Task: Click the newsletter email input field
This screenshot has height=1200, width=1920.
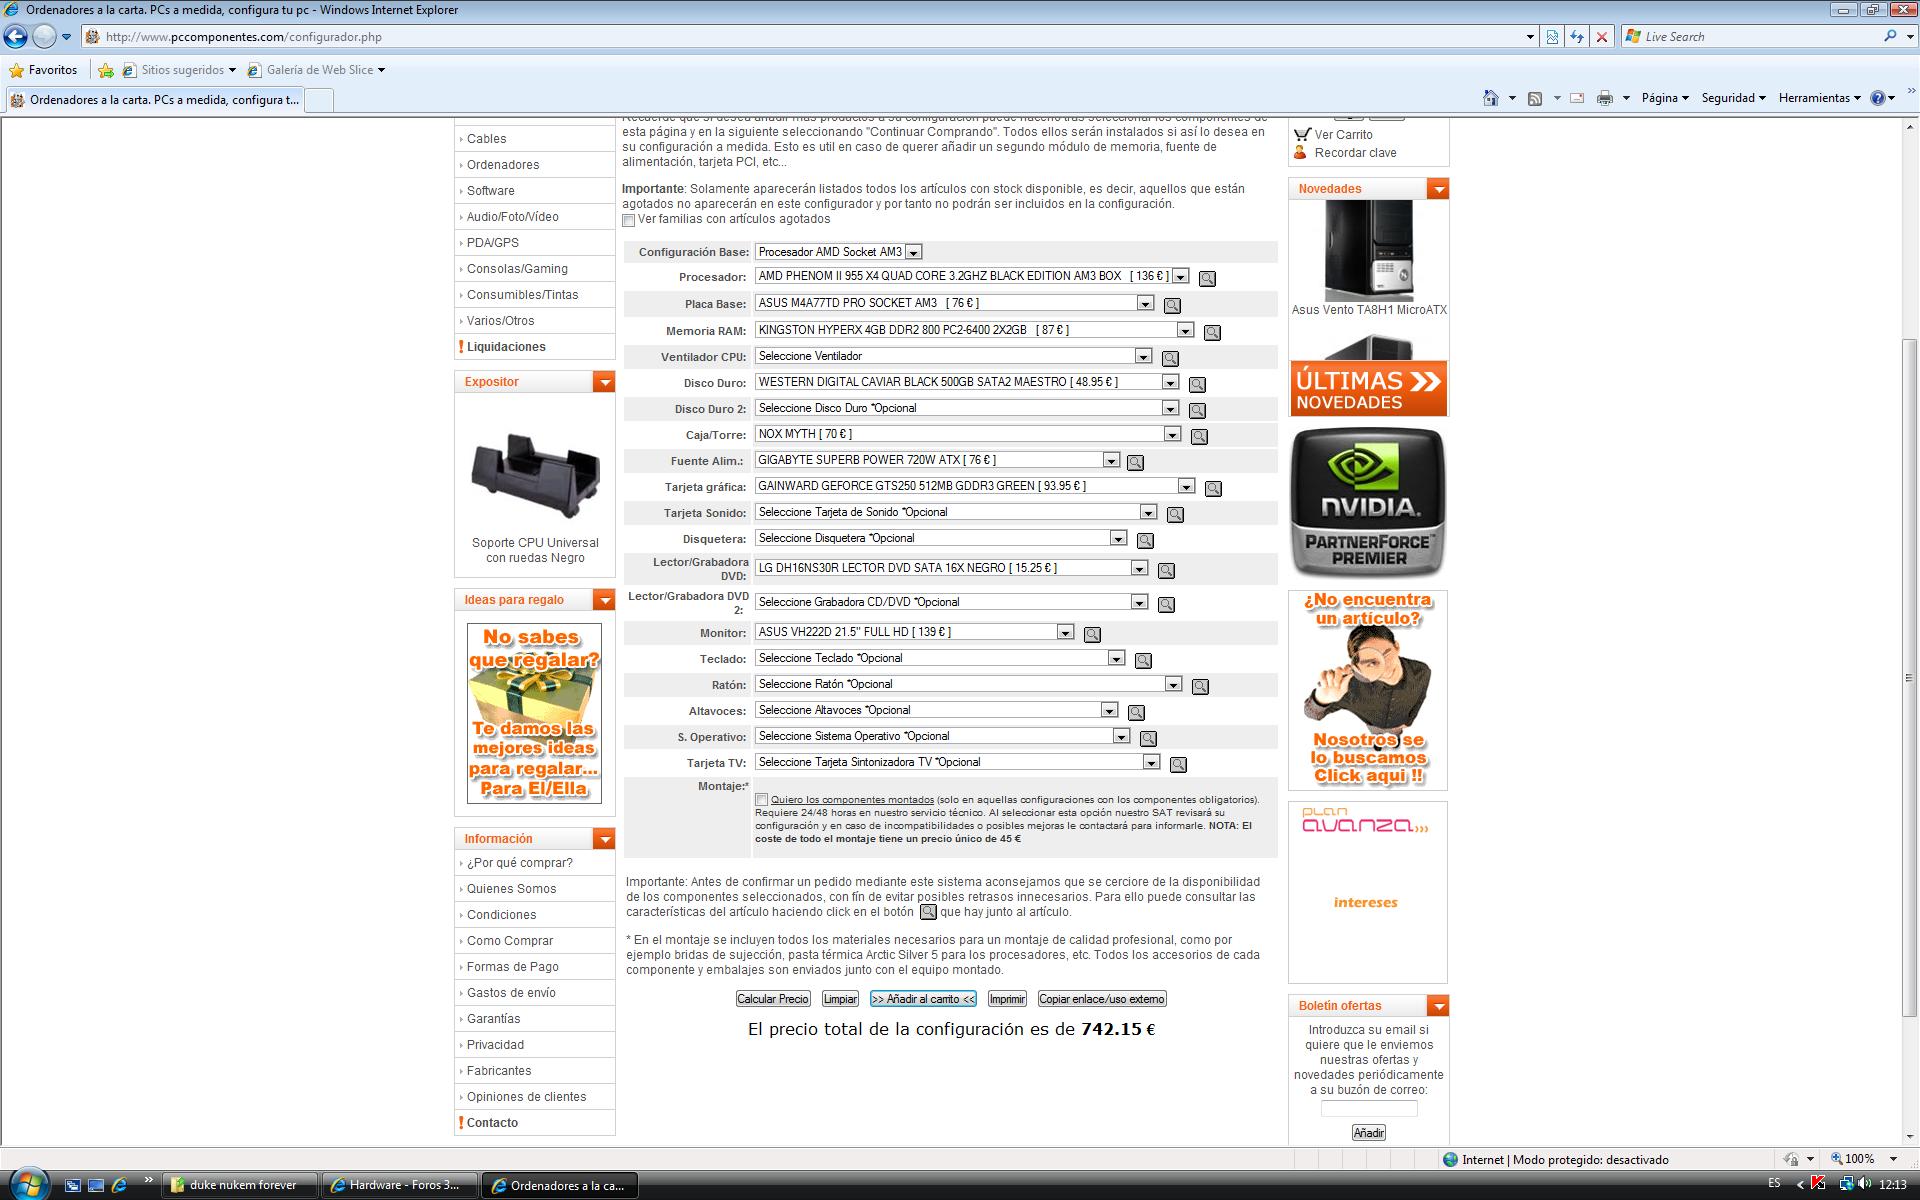Action: pos(1368,1109)
